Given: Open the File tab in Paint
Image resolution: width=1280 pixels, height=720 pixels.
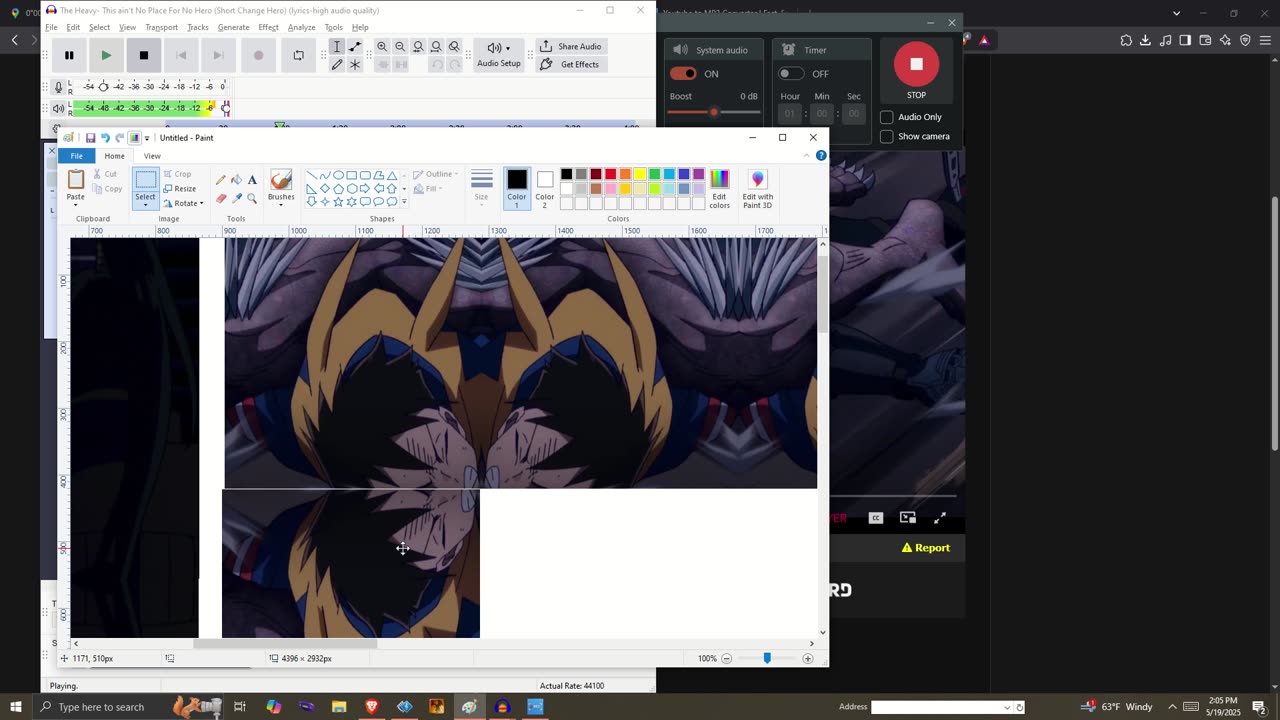Looking at the screenshot, I should (77, 156).
